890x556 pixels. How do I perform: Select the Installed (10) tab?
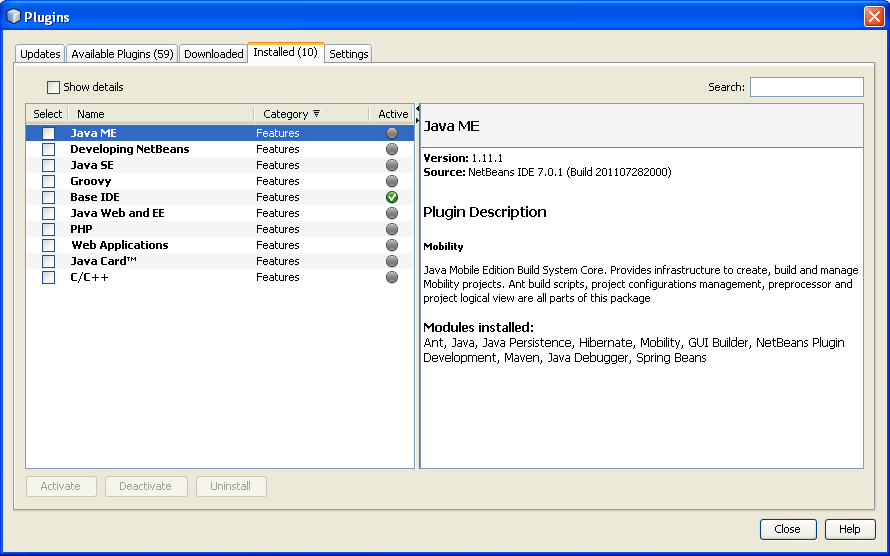(286, 52)
